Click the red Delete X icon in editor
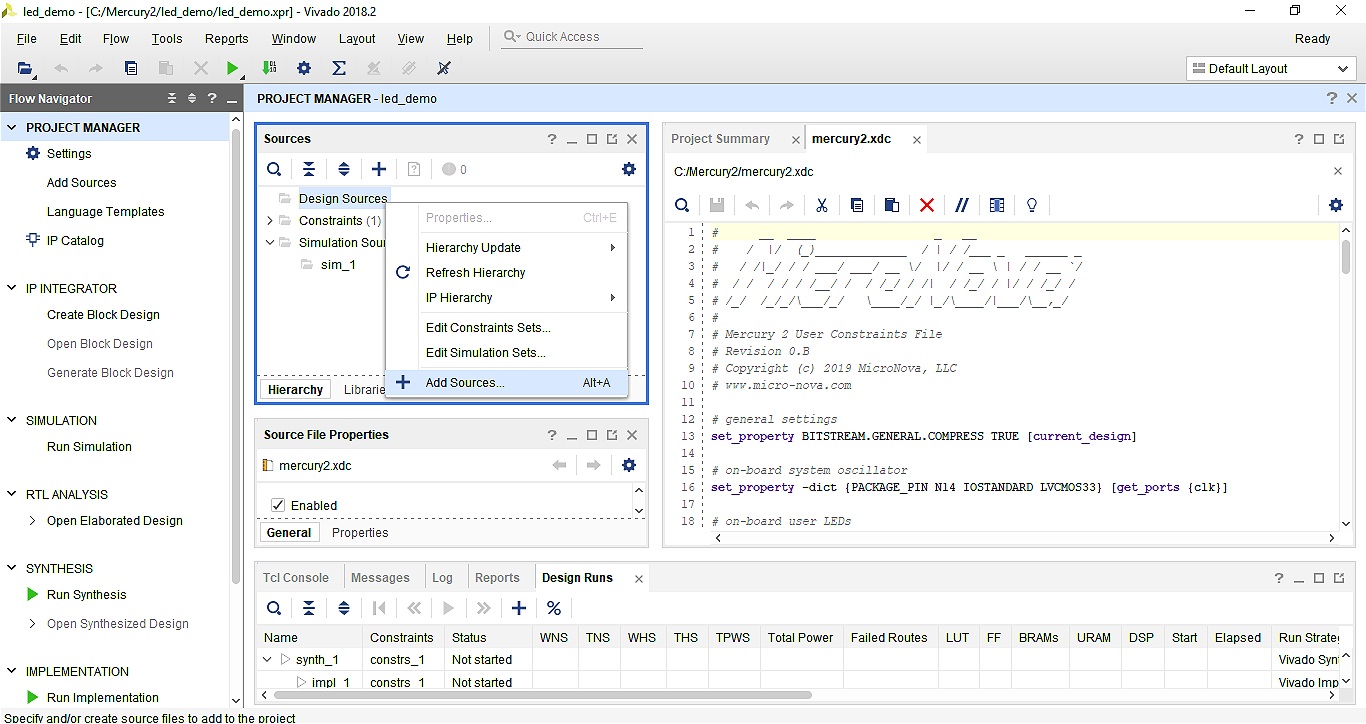1366x724 pixels. coord(927,205)
